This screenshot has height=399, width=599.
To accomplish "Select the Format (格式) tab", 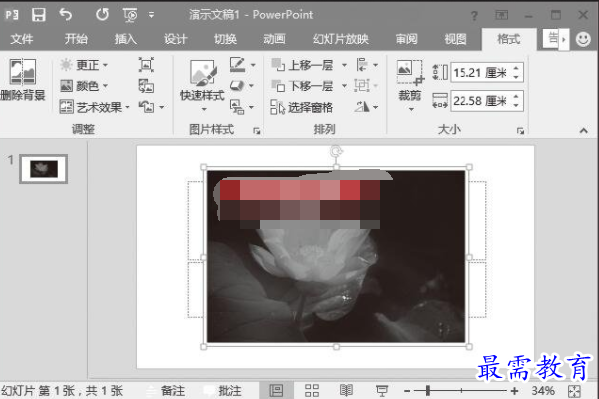I will tap(508, 39).
